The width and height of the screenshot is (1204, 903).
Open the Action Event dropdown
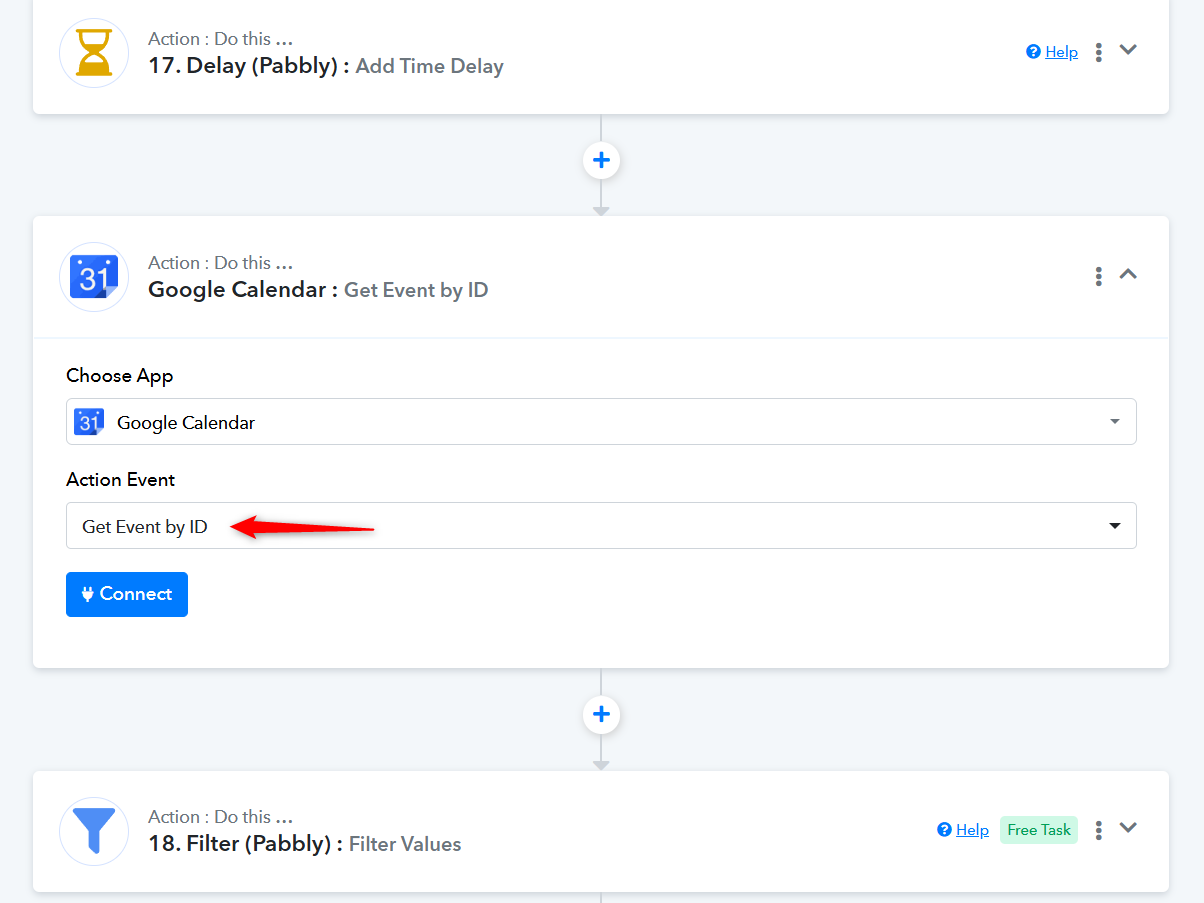pyautogui.click(x=601, y=526)
